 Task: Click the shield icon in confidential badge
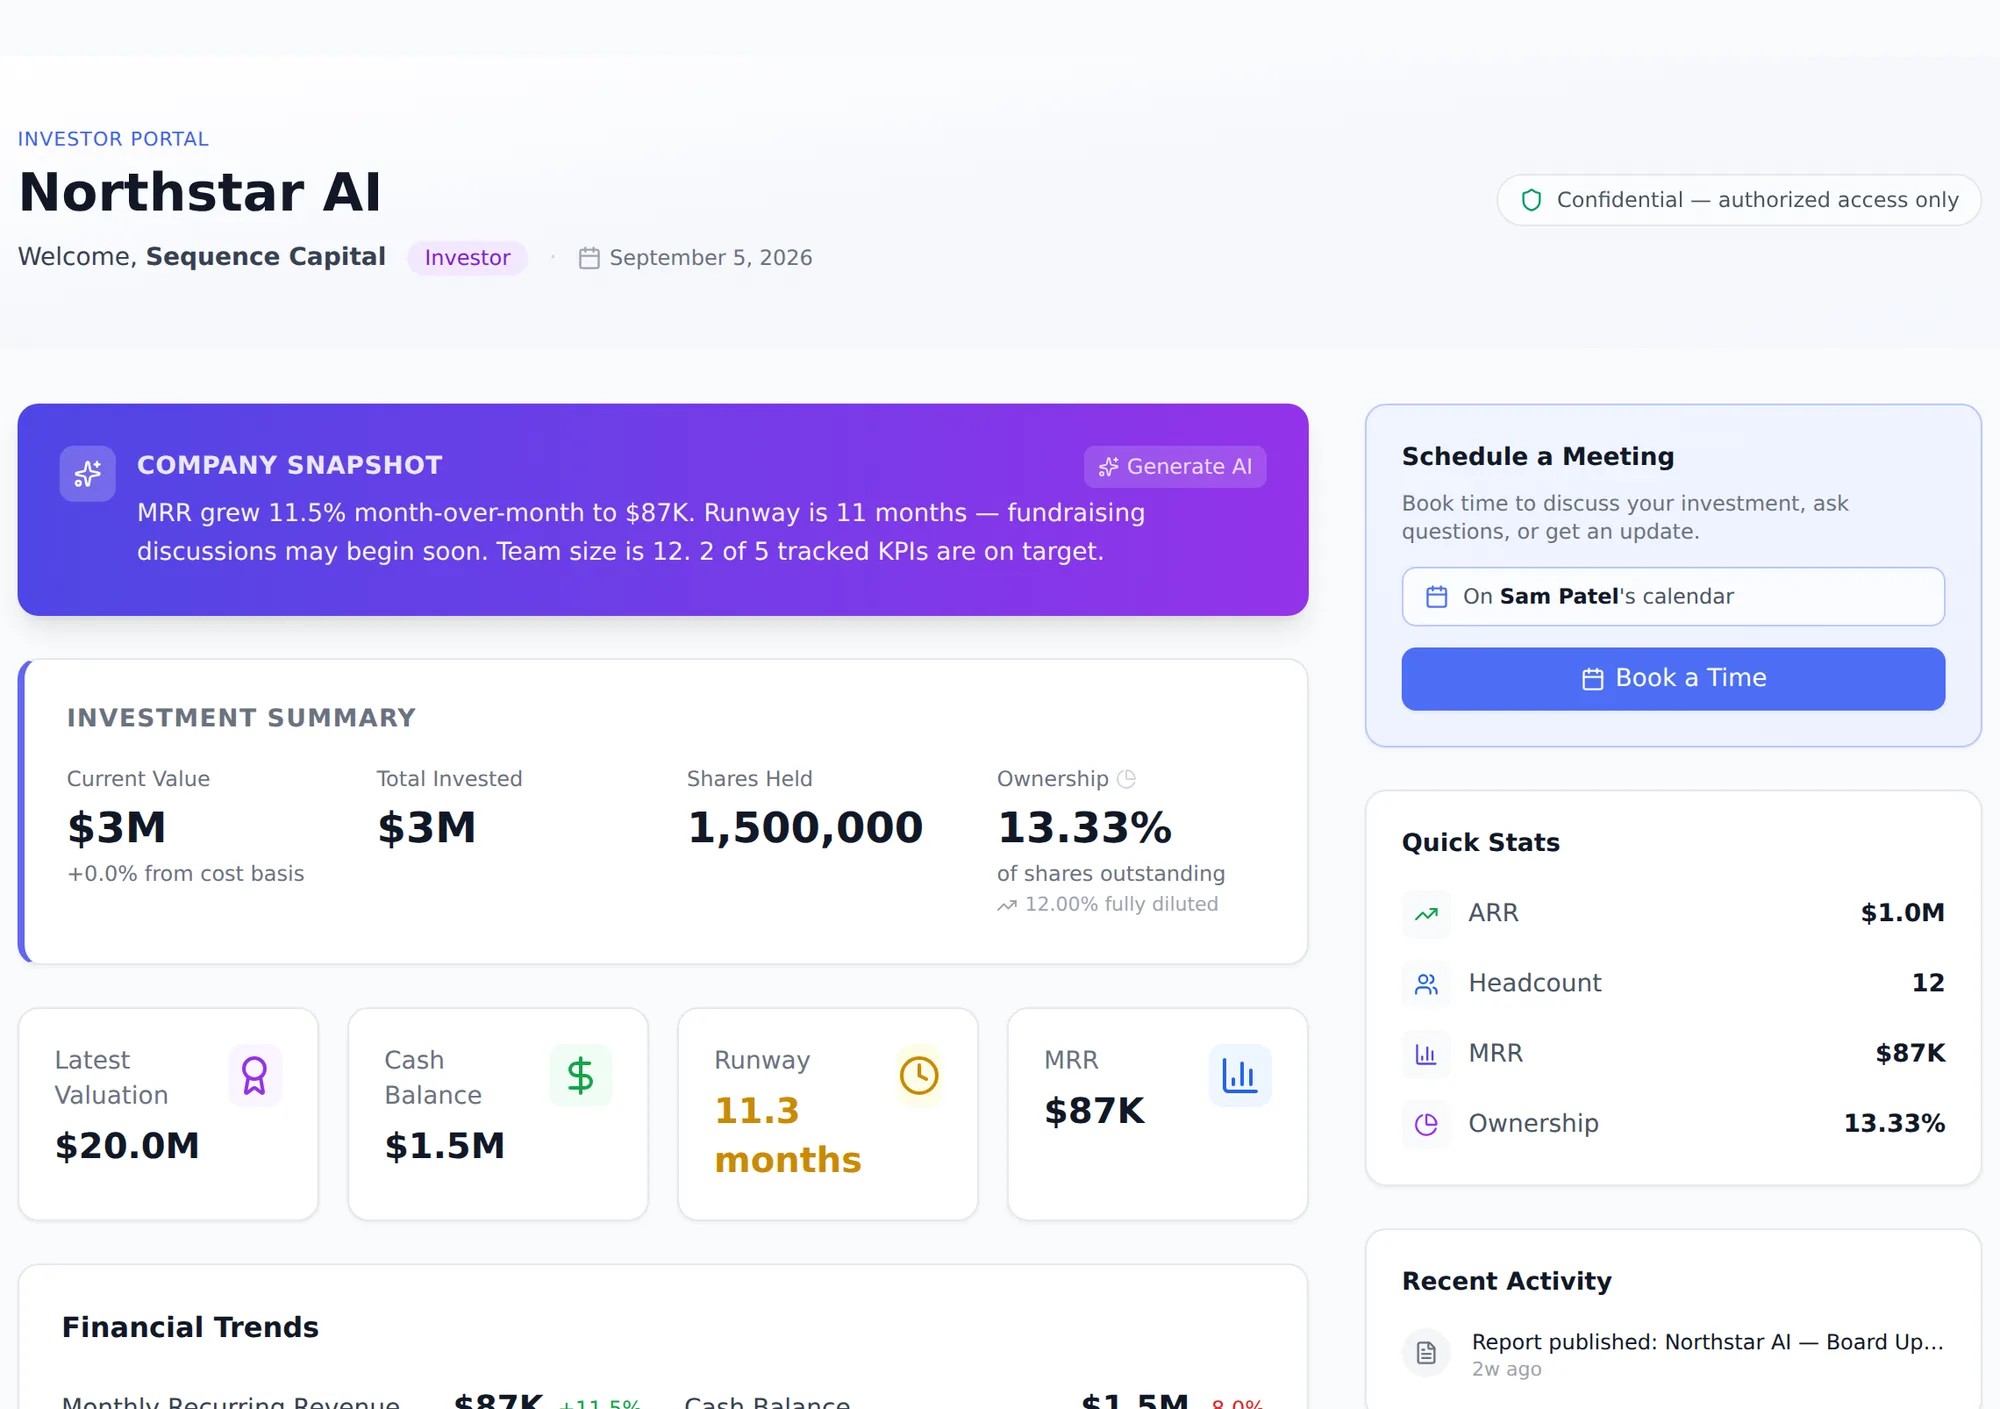1531,200
